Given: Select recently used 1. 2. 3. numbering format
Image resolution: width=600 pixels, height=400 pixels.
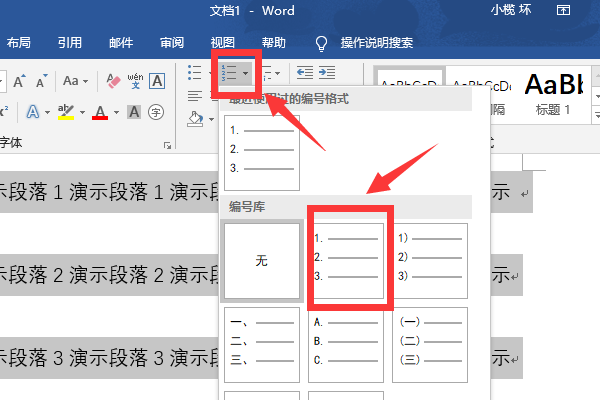Looking at the screenshot, I should [262, 153].
